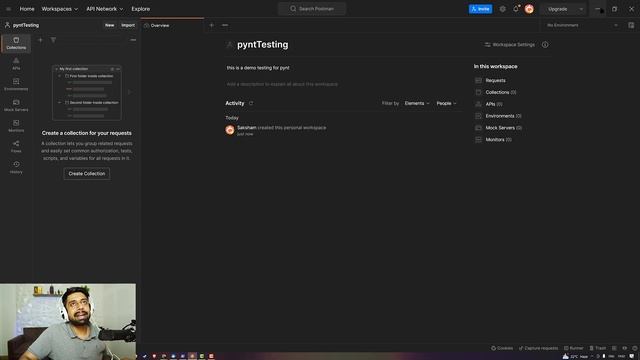Click the filter icon in collections panel
Image resolution: width=640 pixels, height=360 pixels.
tap(53, 40)
